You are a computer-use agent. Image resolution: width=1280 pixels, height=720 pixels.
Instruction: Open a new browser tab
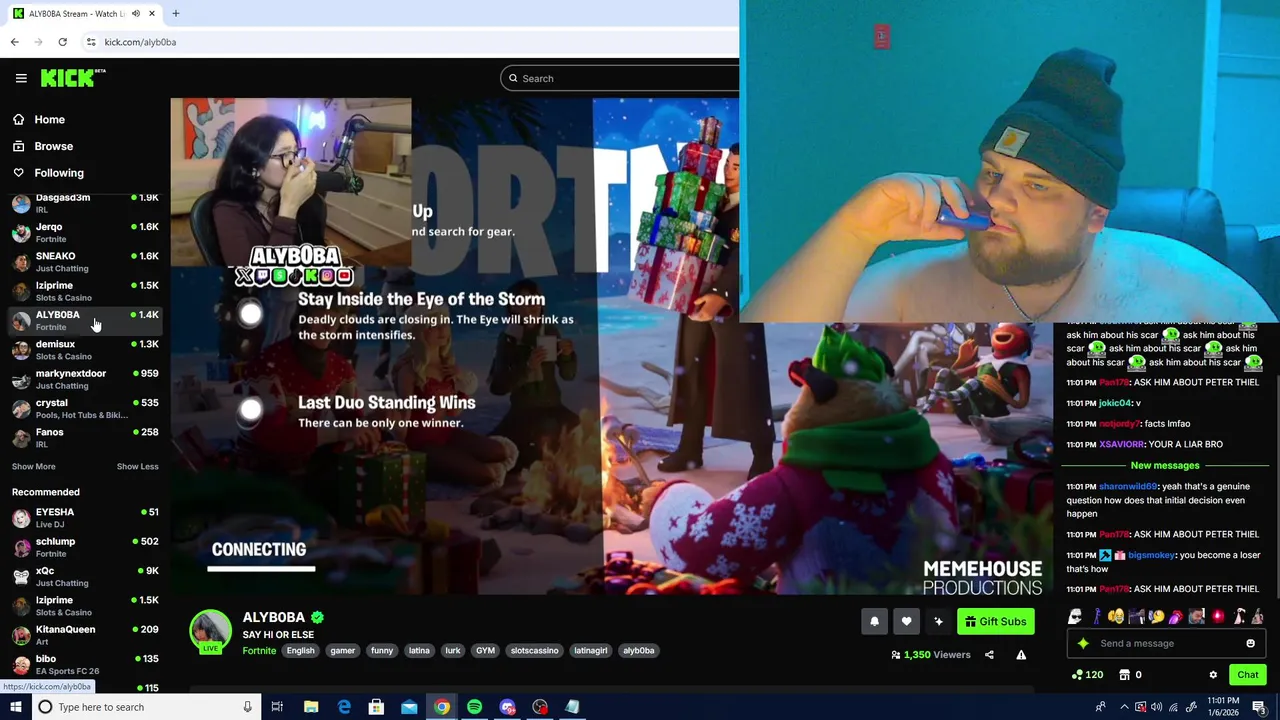[x=175, y=14]
